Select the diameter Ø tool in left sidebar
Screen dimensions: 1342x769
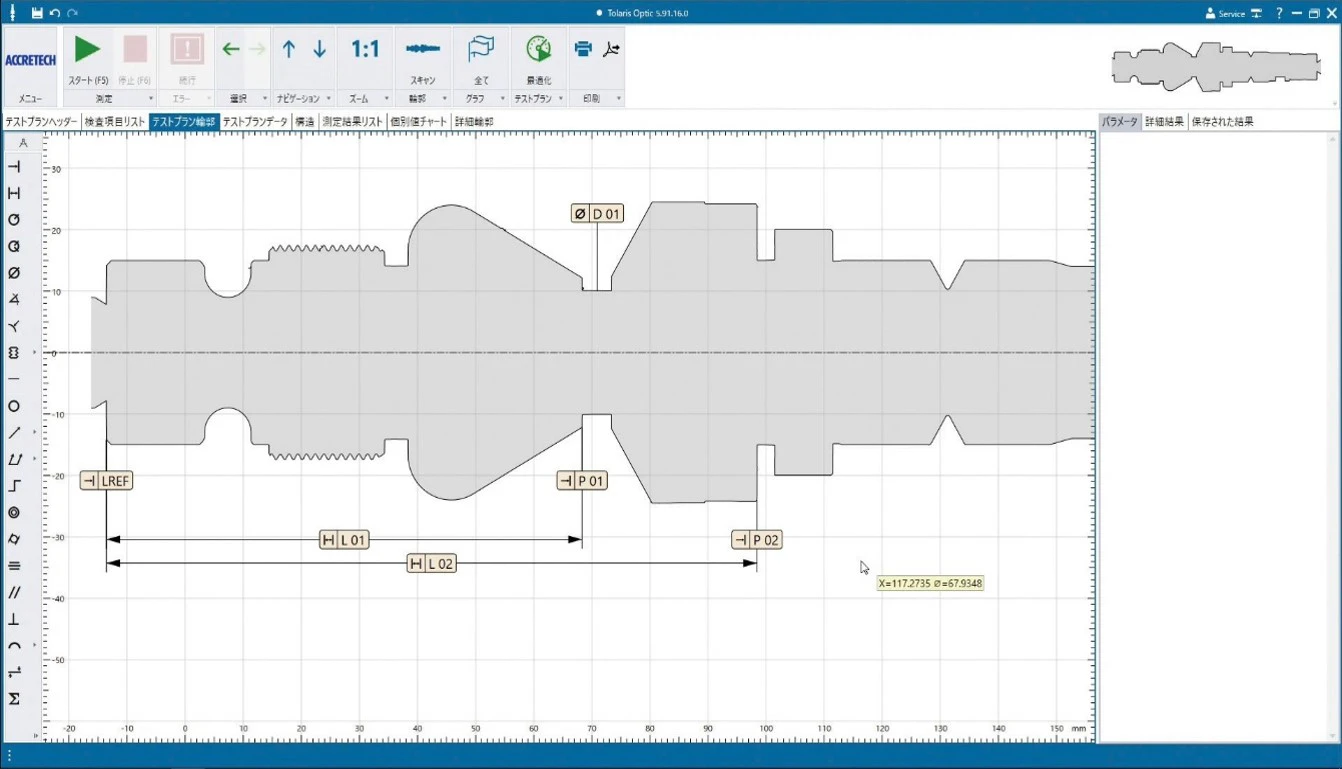[14, 273]
